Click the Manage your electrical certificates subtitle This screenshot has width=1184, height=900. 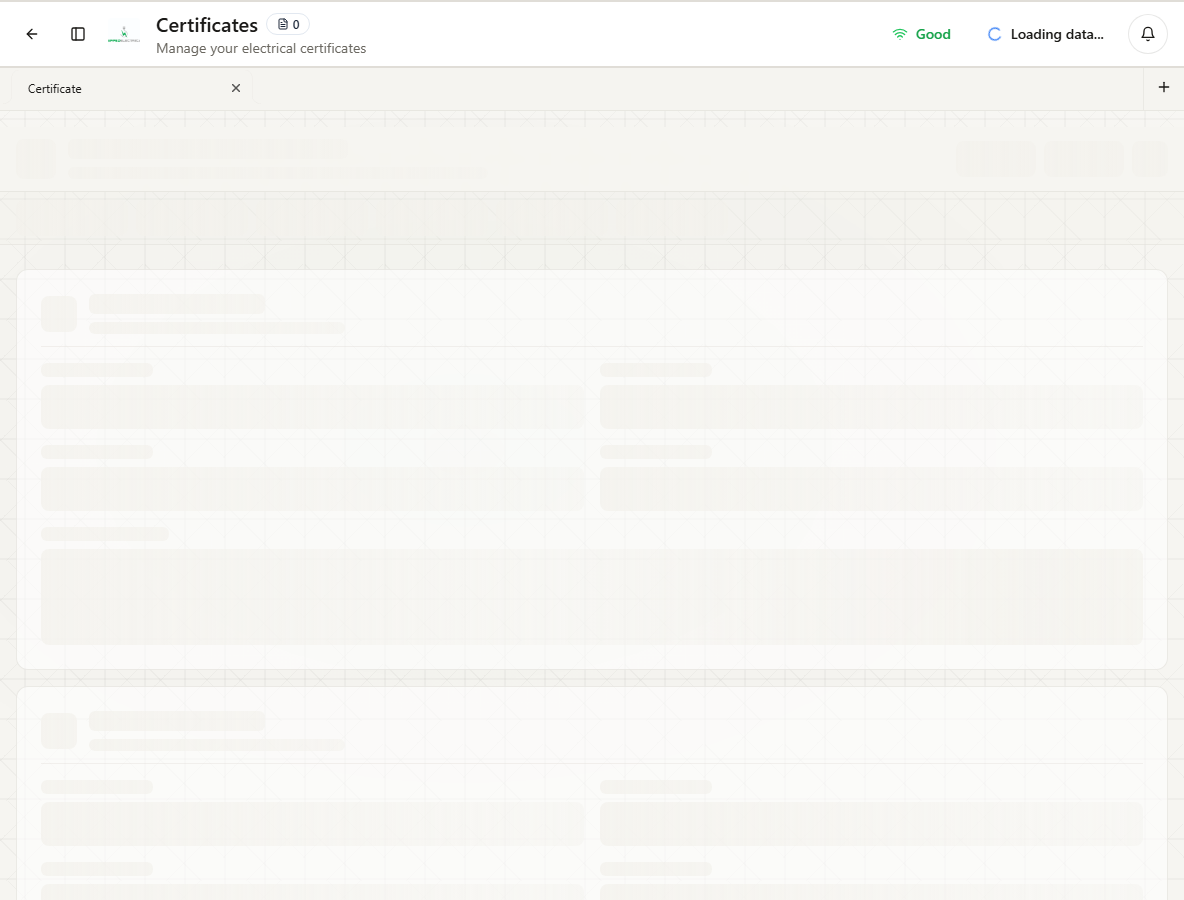tap(261, 48)
